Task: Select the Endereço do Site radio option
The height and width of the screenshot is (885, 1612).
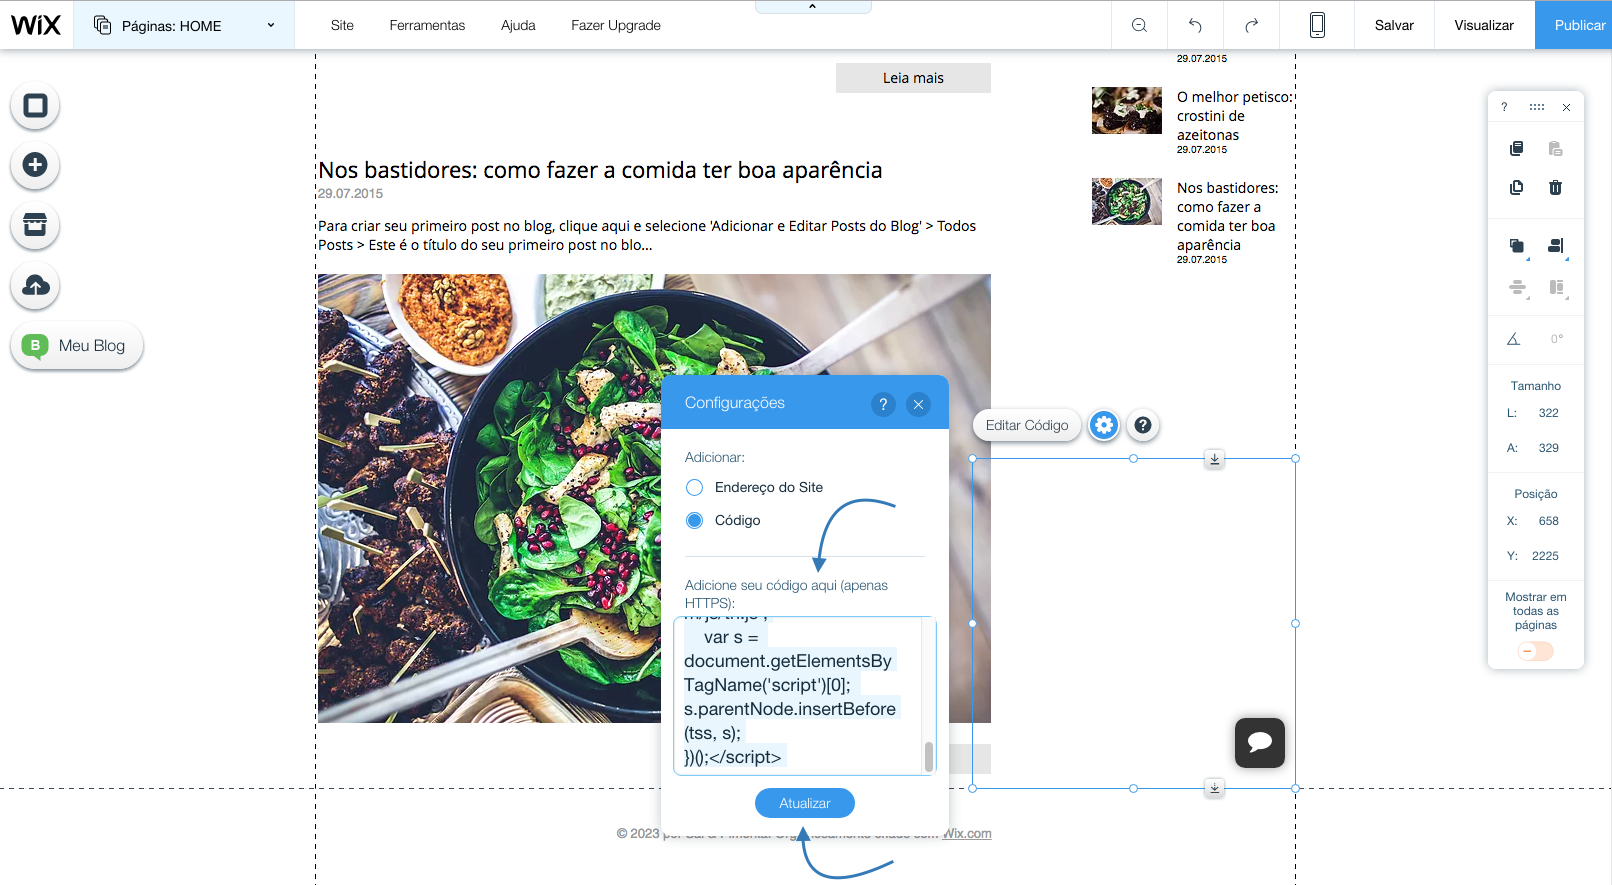Action: pos(694,487)
